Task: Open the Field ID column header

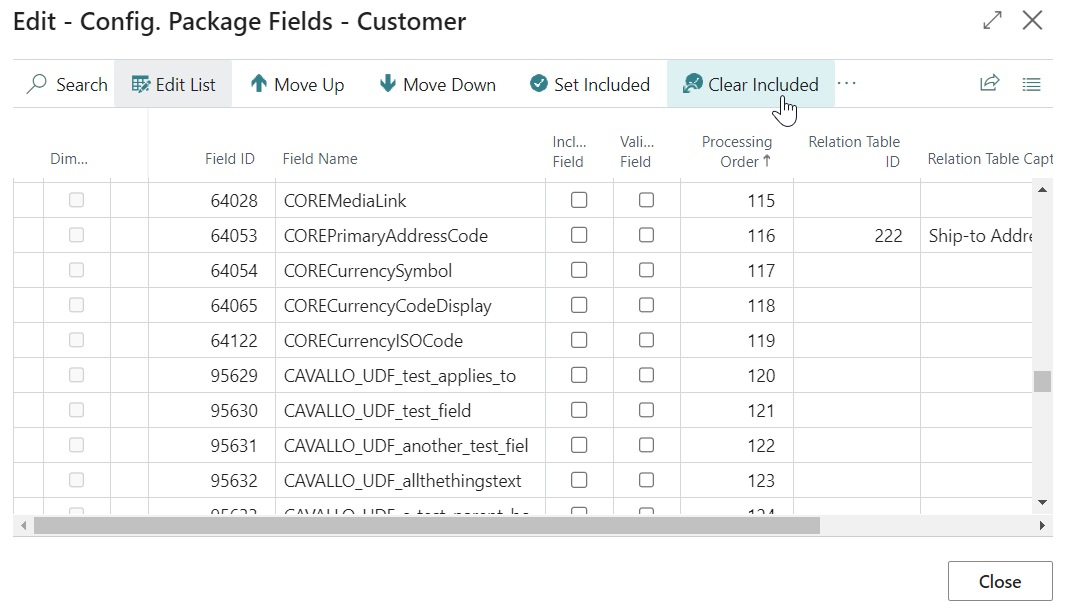Action: point(229,158)
